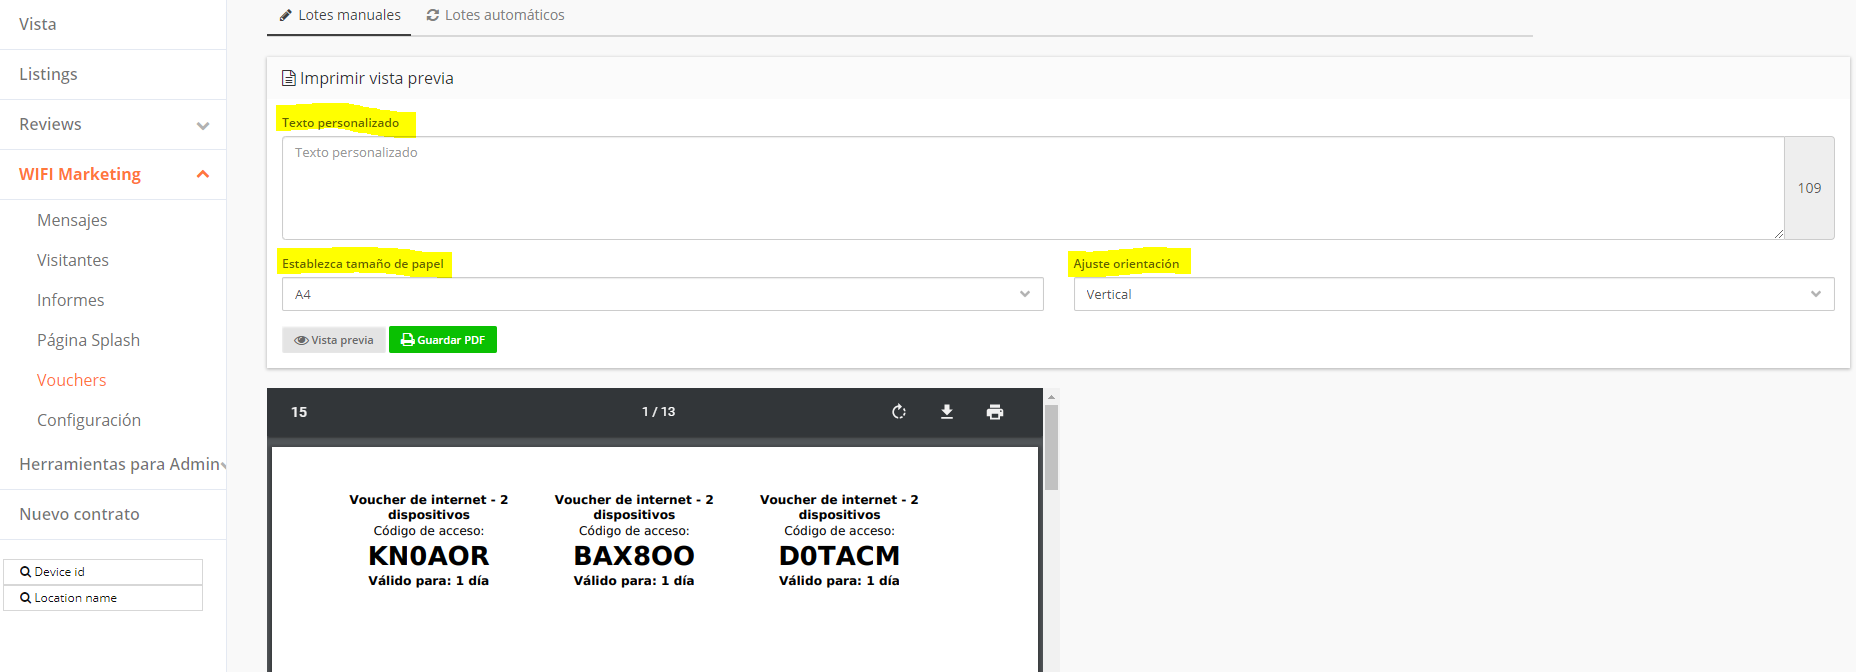Click the Vista previa button

(333, 340)
